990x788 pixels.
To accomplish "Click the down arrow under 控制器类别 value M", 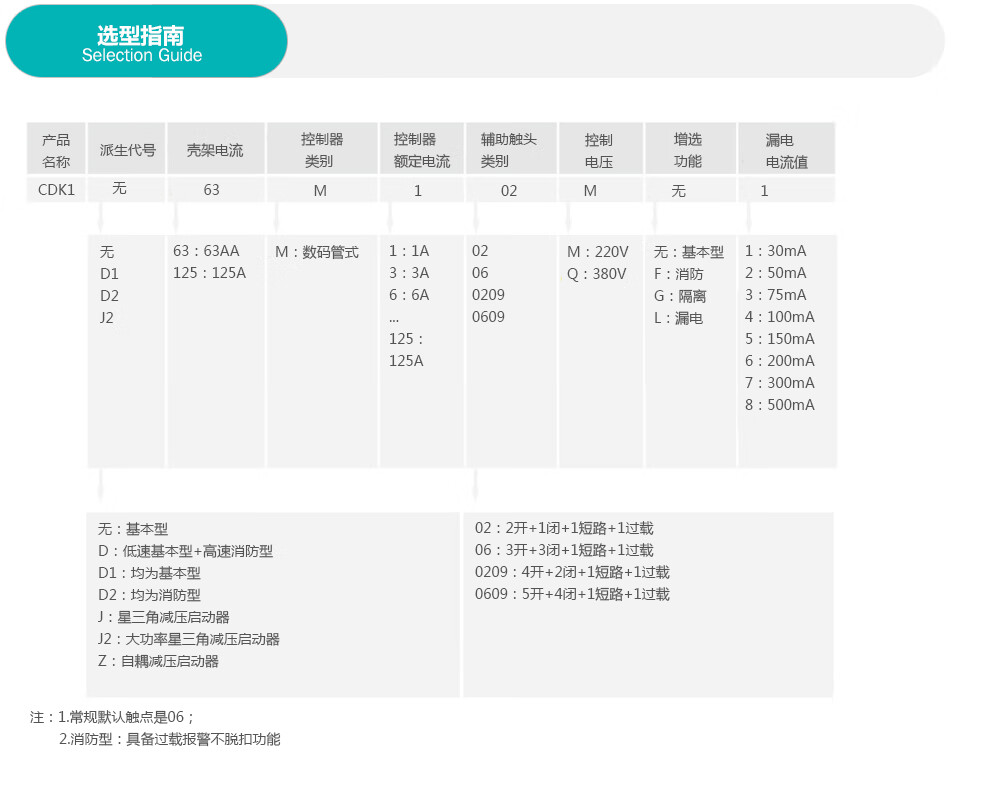I will (277, 219).
